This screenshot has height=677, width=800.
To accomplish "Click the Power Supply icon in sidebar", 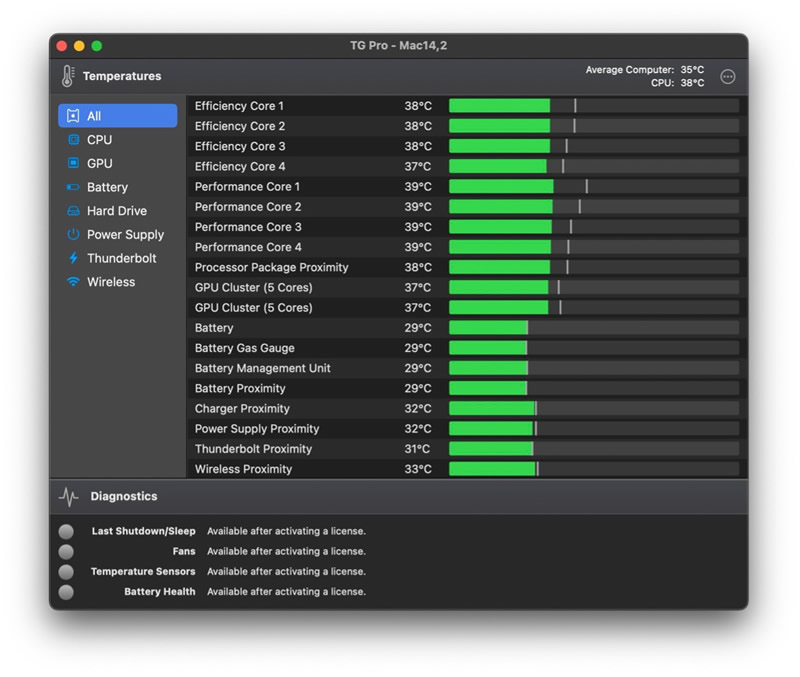I will coord(73,234).
